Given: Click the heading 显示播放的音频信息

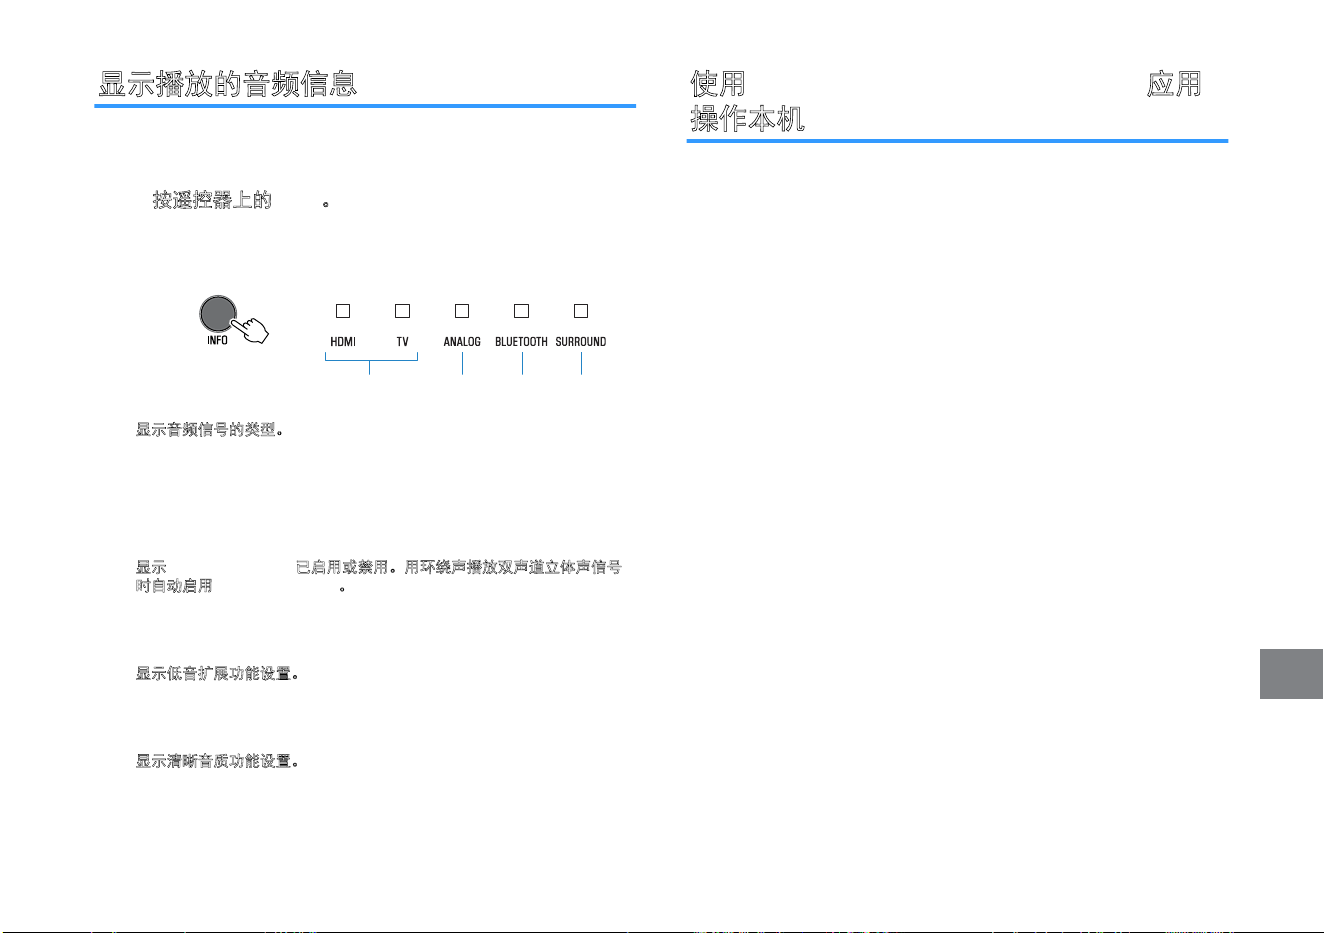Looking at the screenshot, I should 228,84.
